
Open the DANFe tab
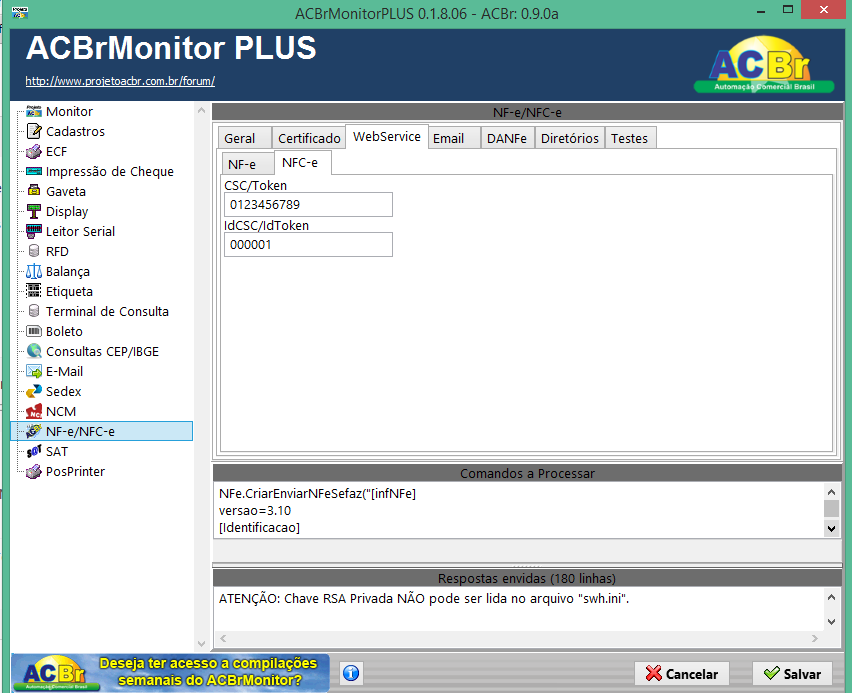pyautogui.click(x=507, y=138)
